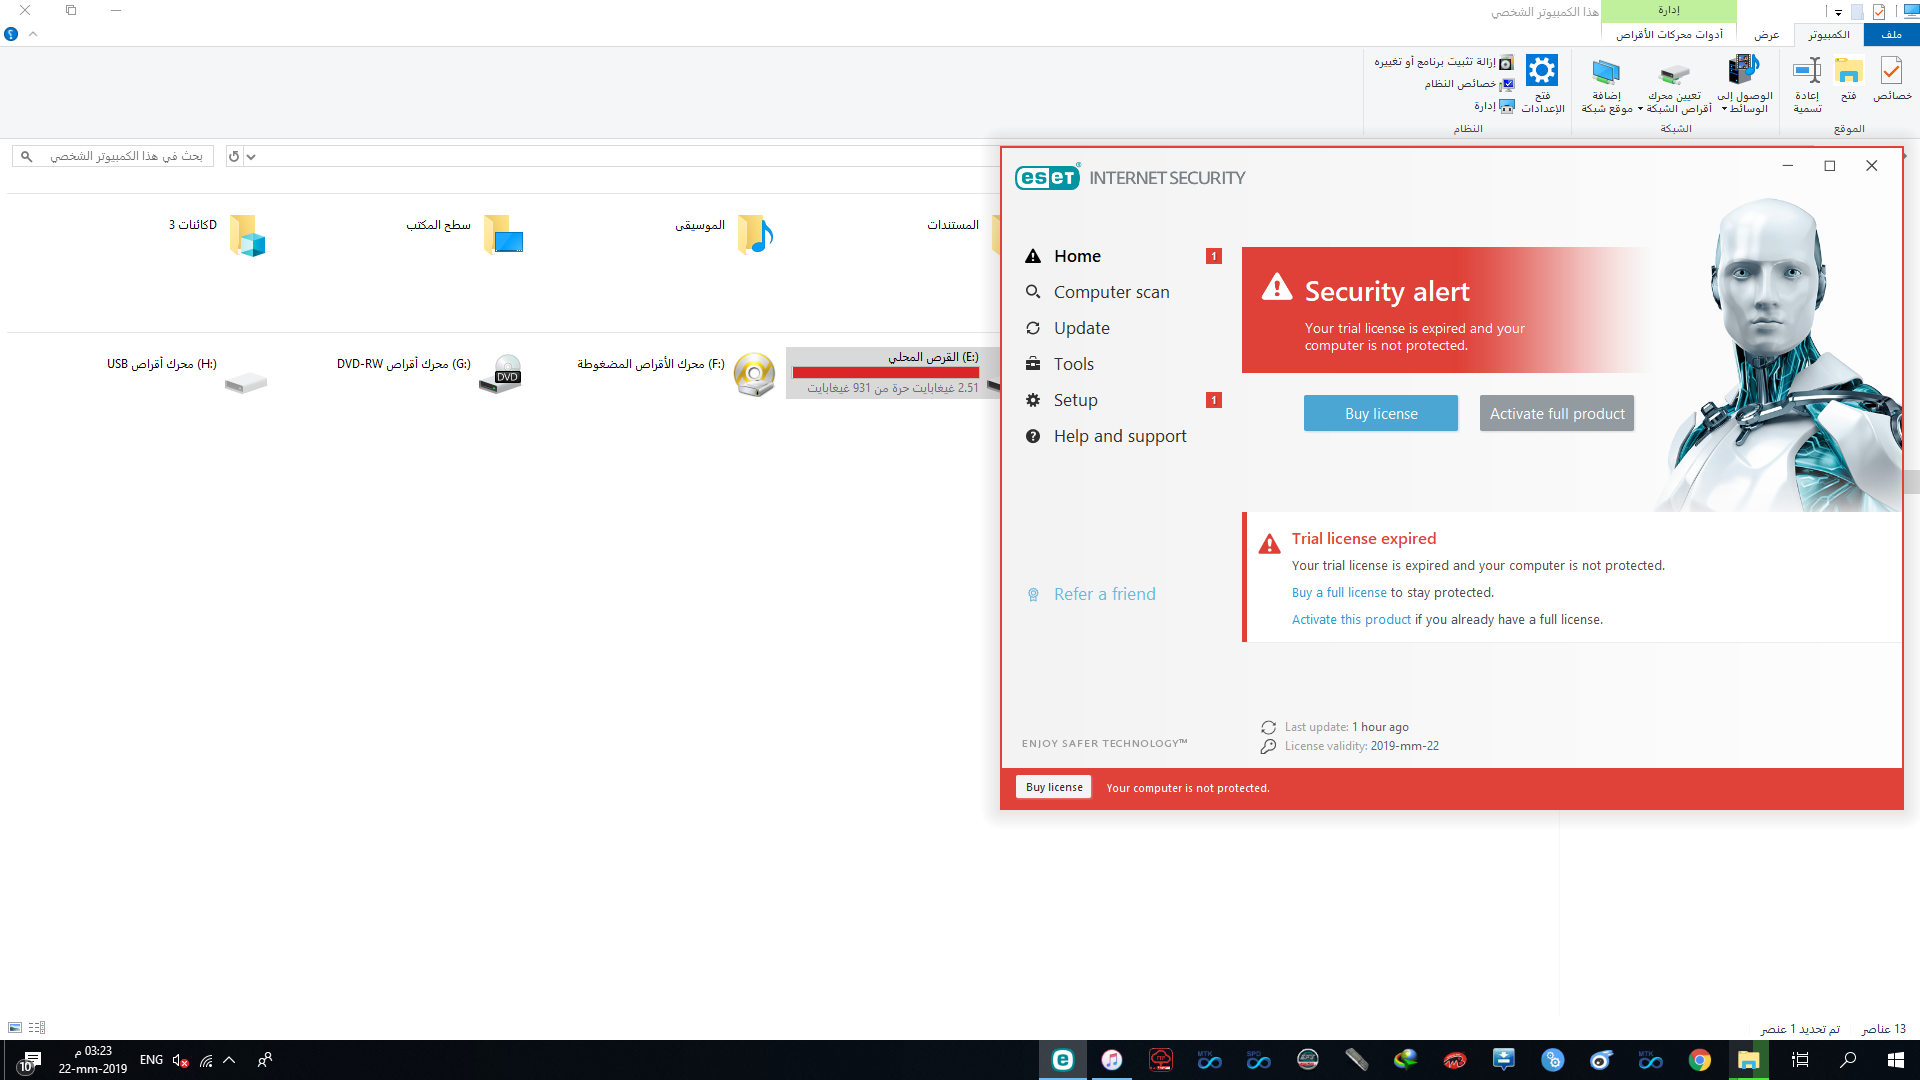This screenshot has height=1080, width=1920.
Task: Click the File Explorer taskbar icon
Action: pyautogui.click(x=1748, y=1060)
